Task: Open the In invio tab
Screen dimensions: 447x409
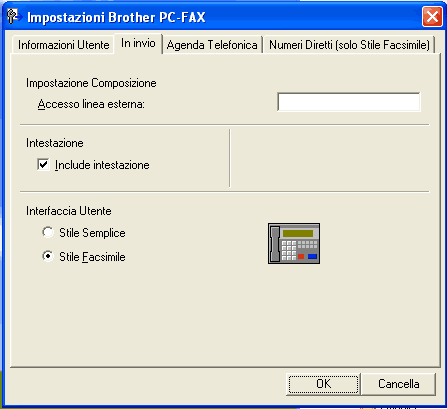Action: point(138,43)
